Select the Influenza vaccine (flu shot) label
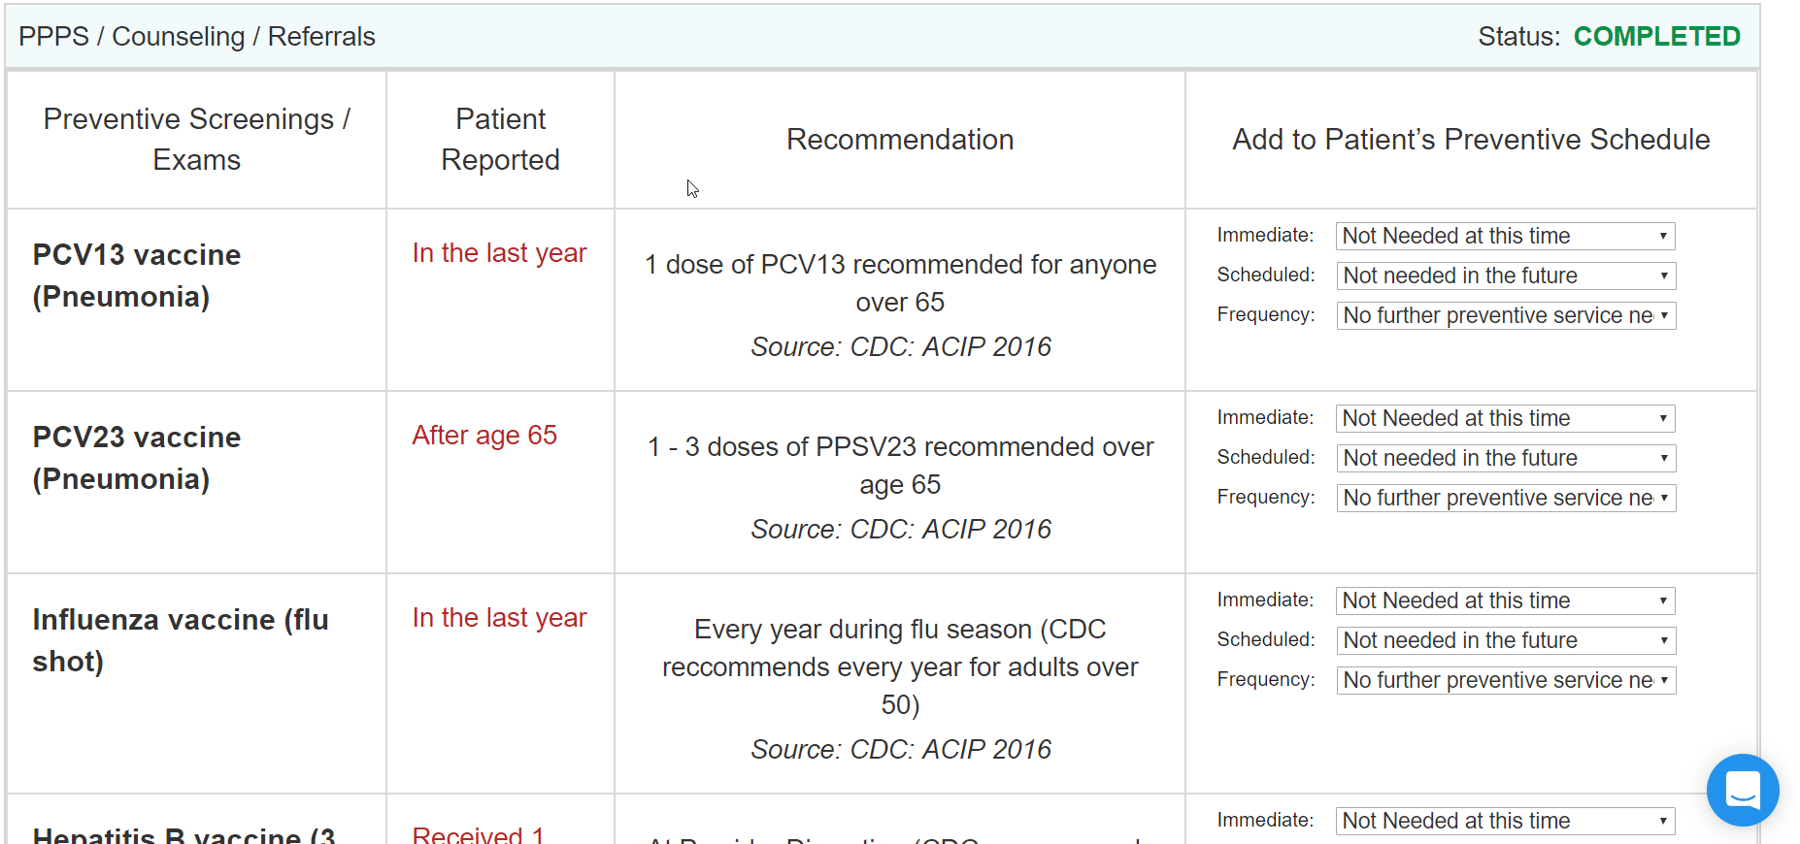The height and width of the screenshot is (844, 1800). pyautogui.click(x=180, y=640)
